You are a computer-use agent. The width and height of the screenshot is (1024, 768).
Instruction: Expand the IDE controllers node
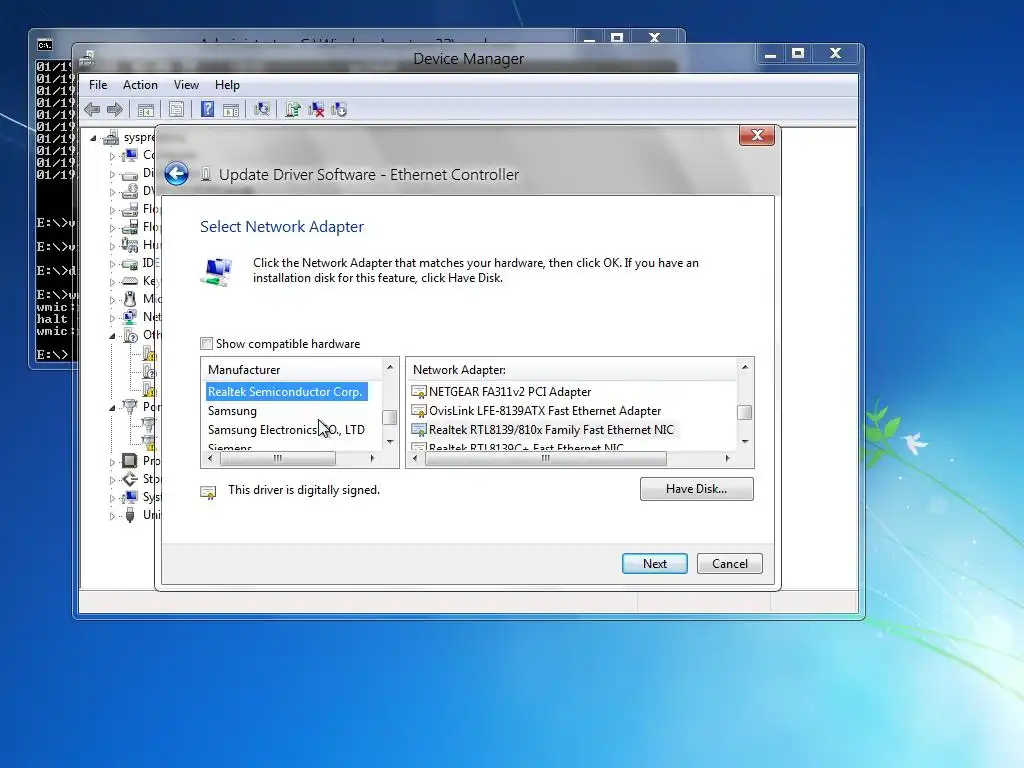pos(112,264)
